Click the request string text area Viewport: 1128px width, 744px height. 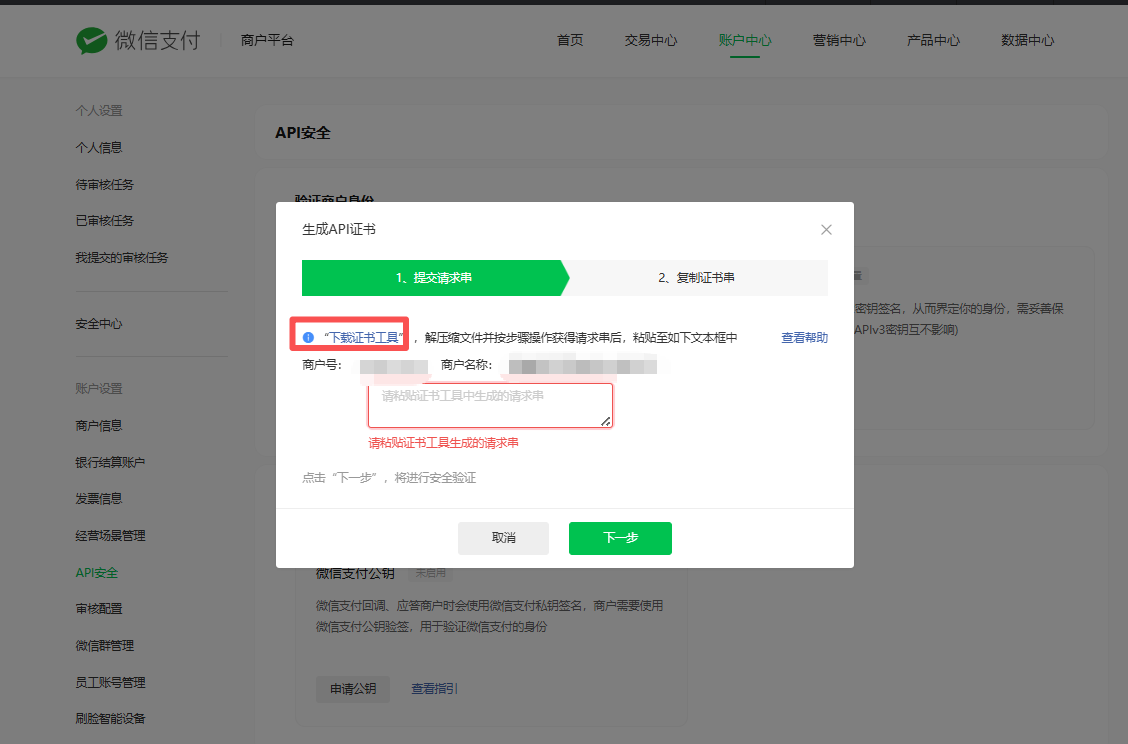click(x=490, y=405)
